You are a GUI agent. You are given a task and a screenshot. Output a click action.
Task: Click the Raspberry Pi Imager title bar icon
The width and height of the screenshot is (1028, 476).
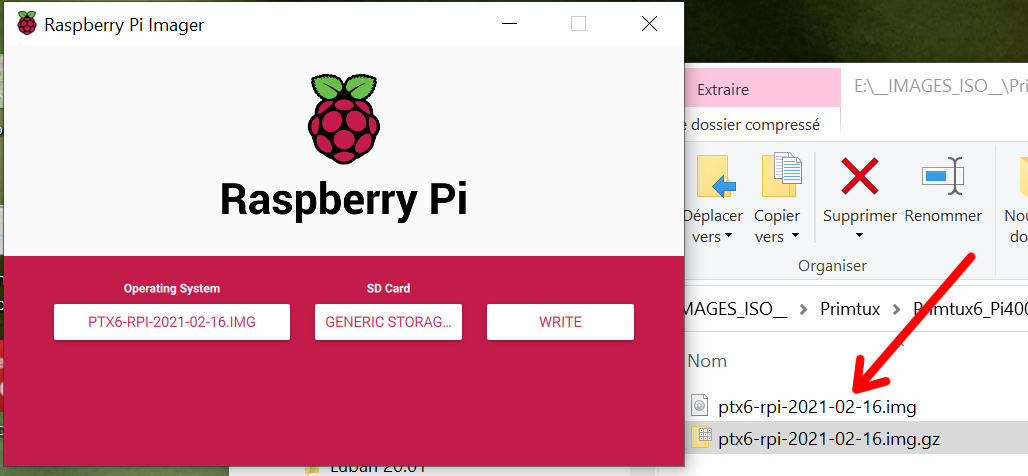pos(27,24)
